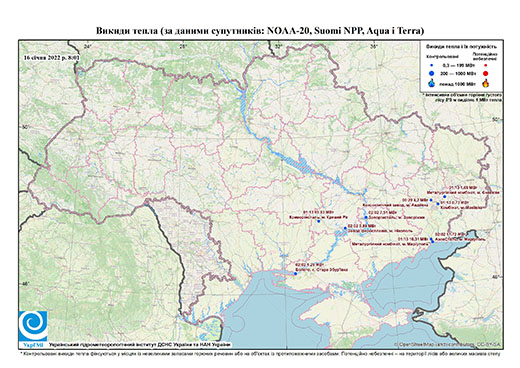Image resolution: width=520 pixels, height=368 pixels.
Task: Click the small red dot in legend
Action: click(x=486, y=66)
